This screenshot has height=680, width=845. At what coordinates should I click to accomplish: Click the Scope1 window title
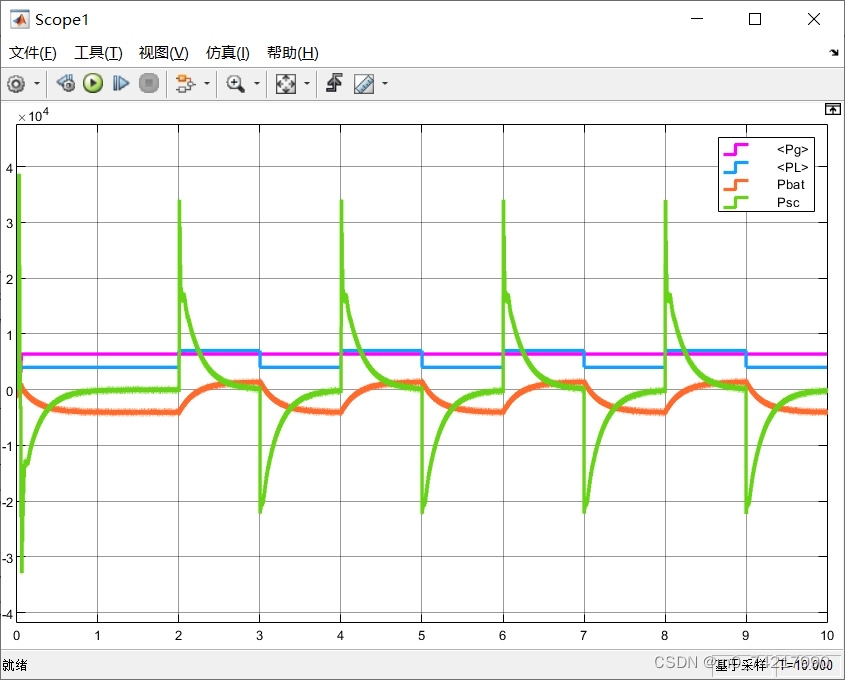[x=62, y=20]
